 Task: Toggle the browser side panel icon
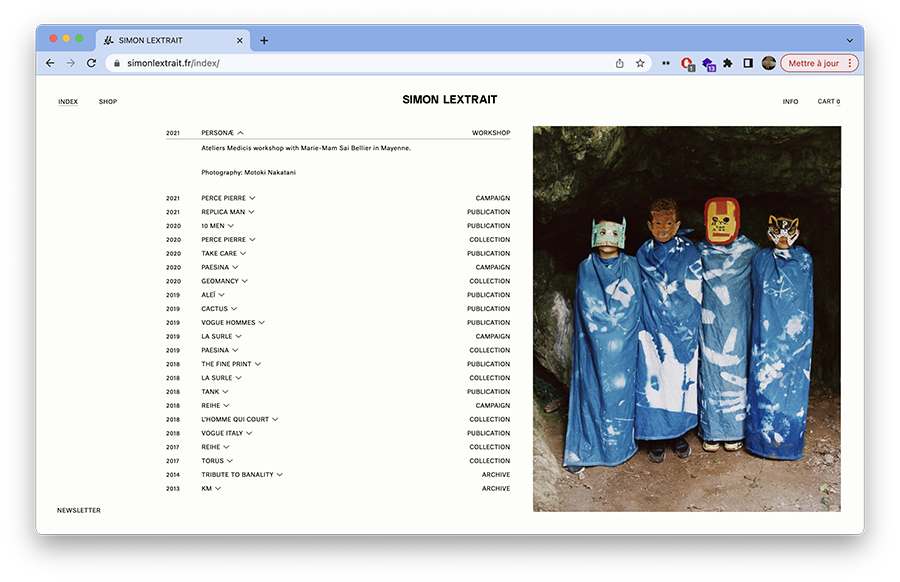click(x=748, y=63)
